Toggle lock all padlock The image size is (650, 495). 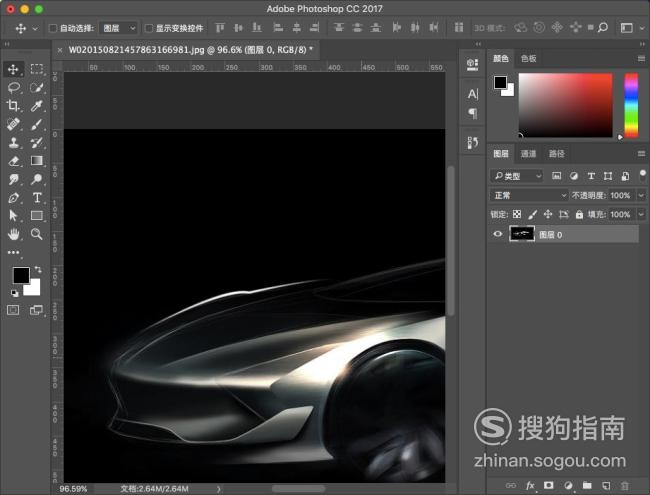[579, 214]
